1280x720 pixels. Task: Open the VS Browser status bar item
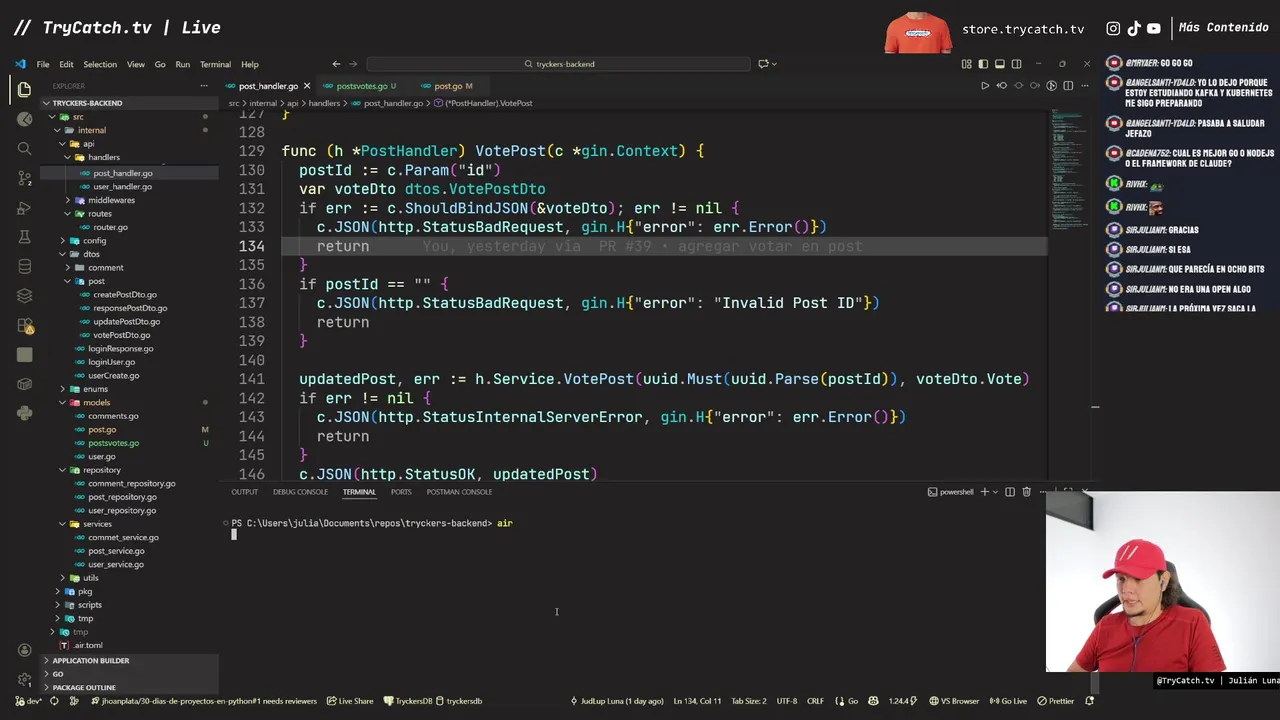(x=954, y=701)
